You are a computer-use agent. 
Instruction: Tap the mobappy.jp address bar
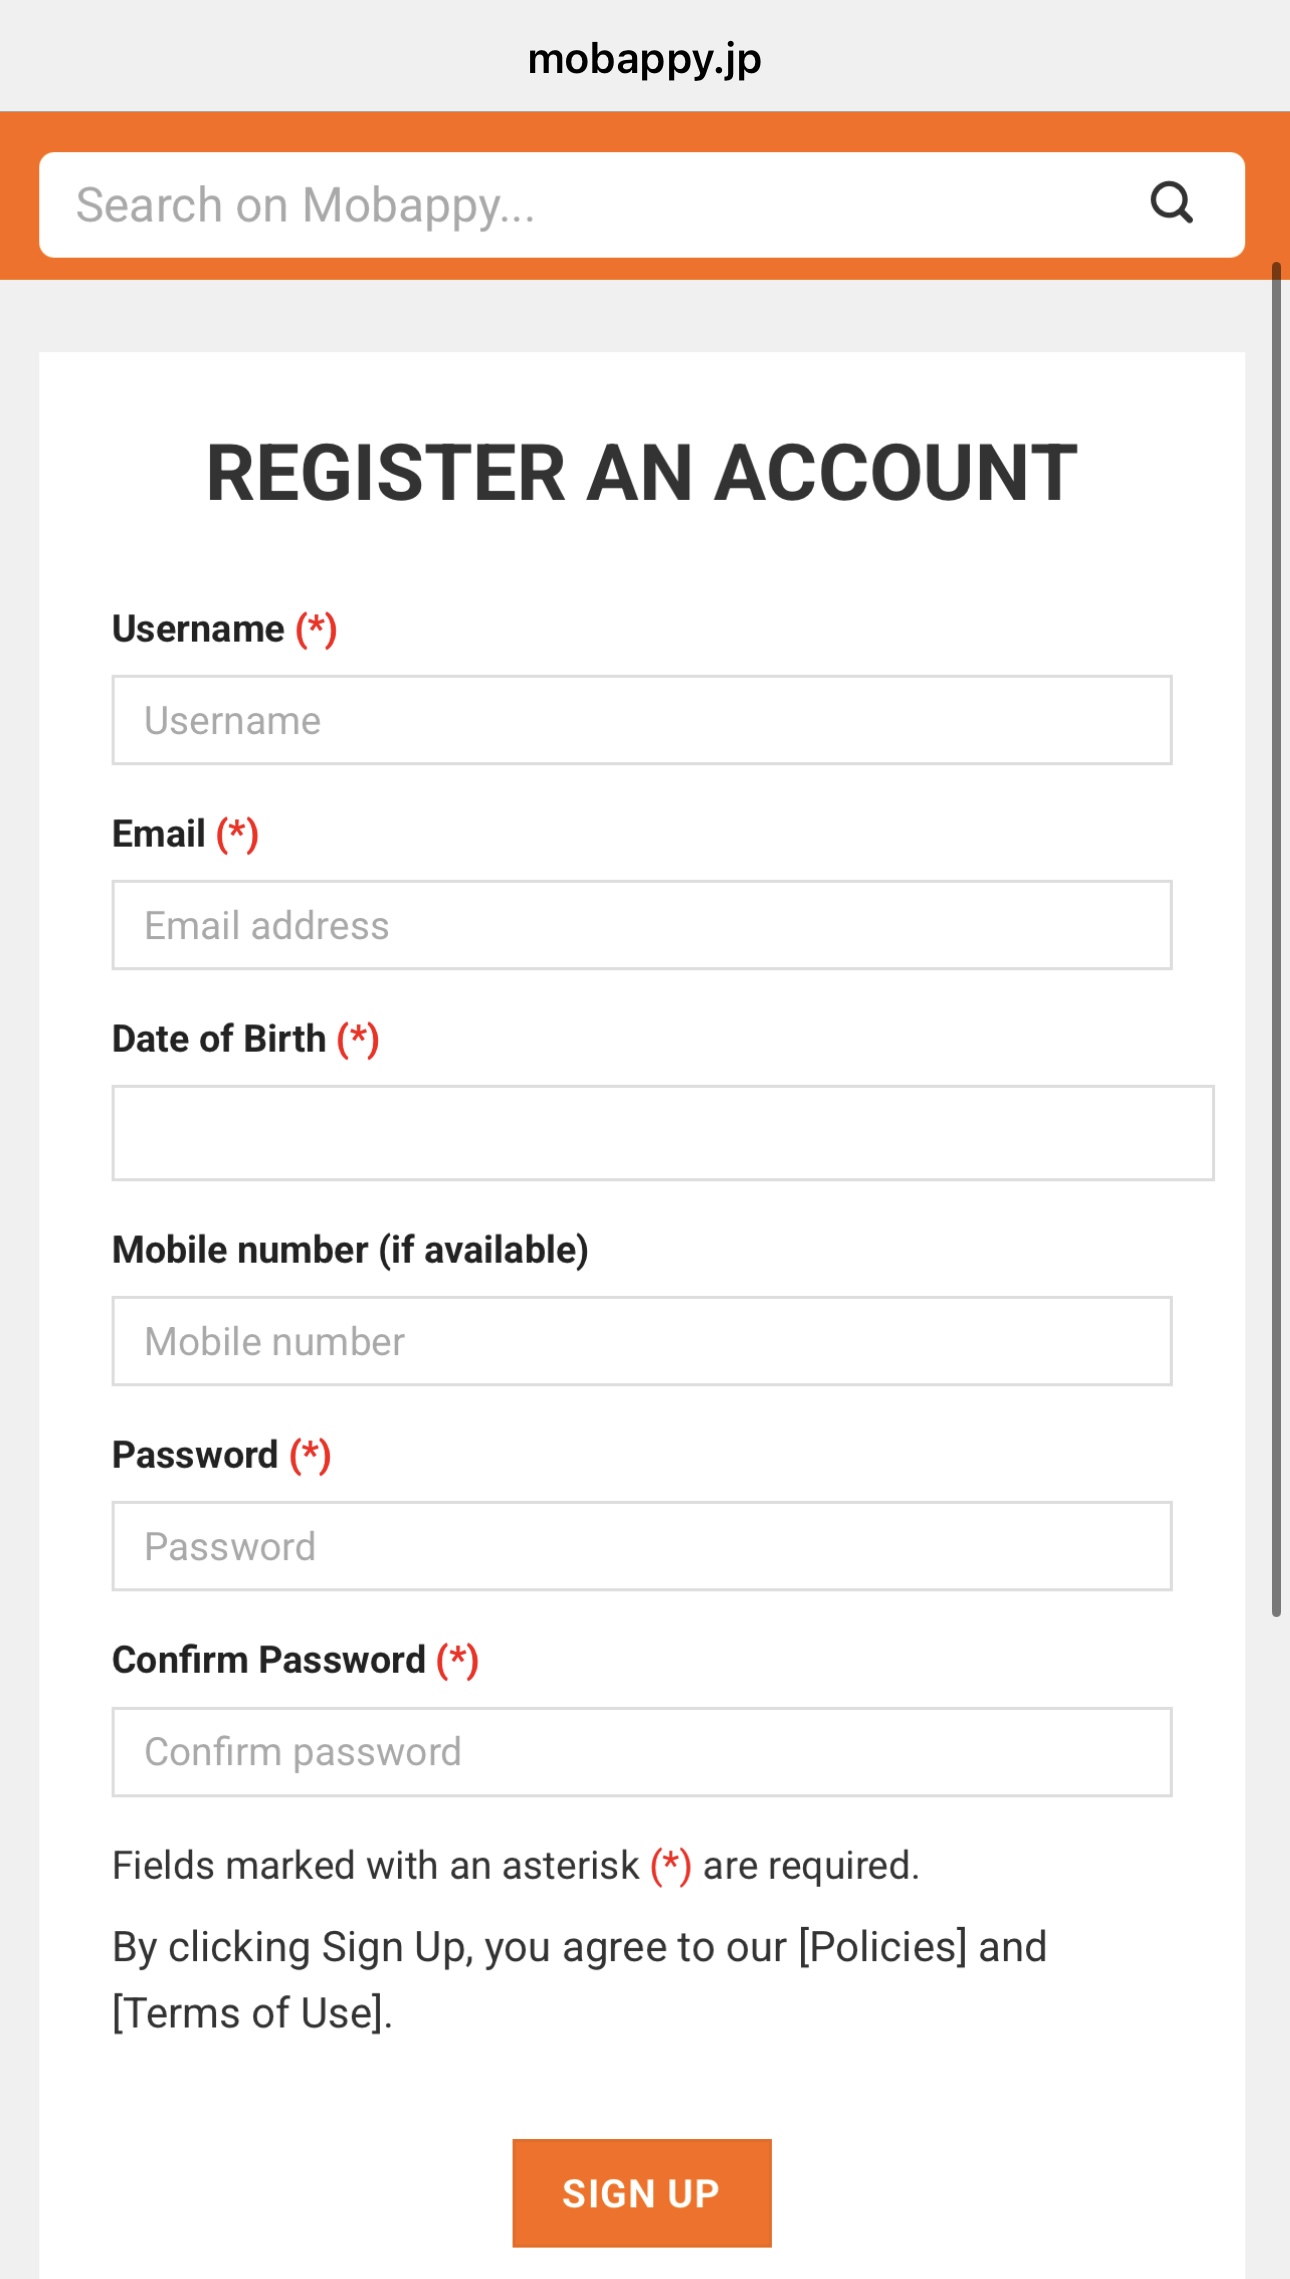[x=645, y=58]
